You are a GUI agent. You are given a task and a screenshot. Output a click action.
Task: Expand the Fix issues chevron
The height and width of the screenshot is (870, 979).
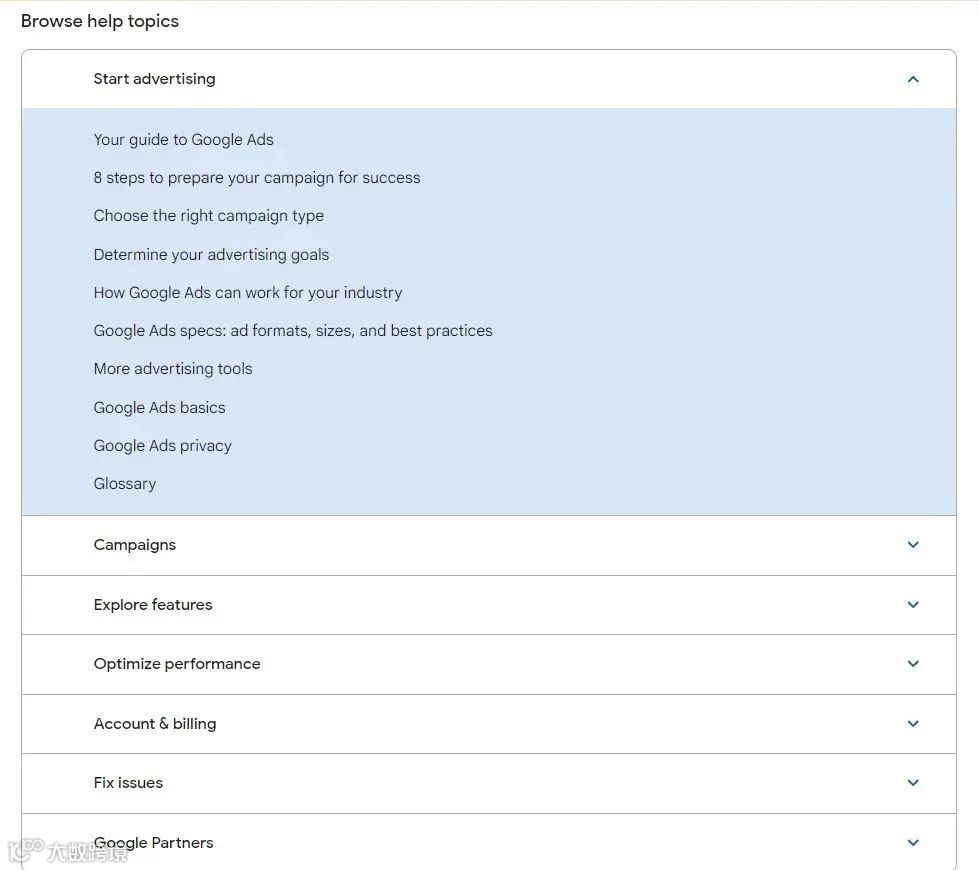click(912, 783)
